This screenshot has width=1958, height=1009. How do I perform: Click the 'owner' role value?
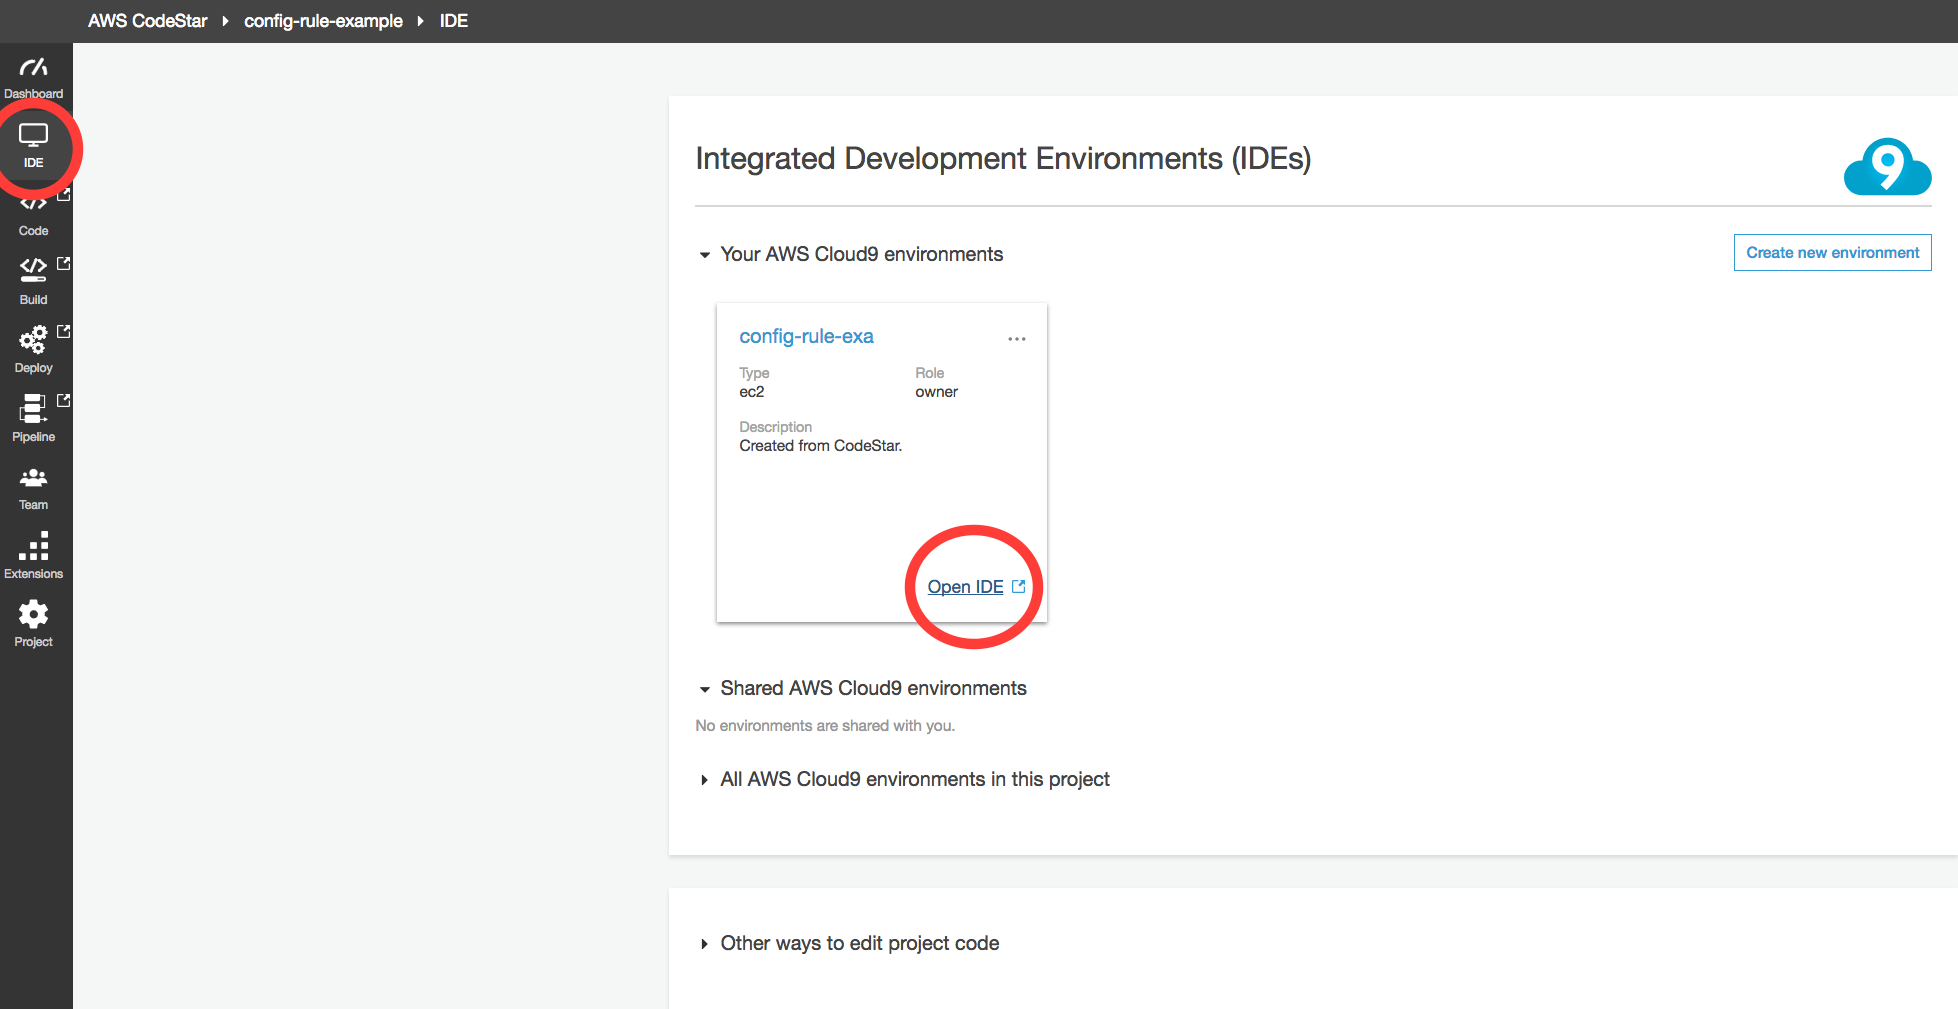tap(936, 392)
